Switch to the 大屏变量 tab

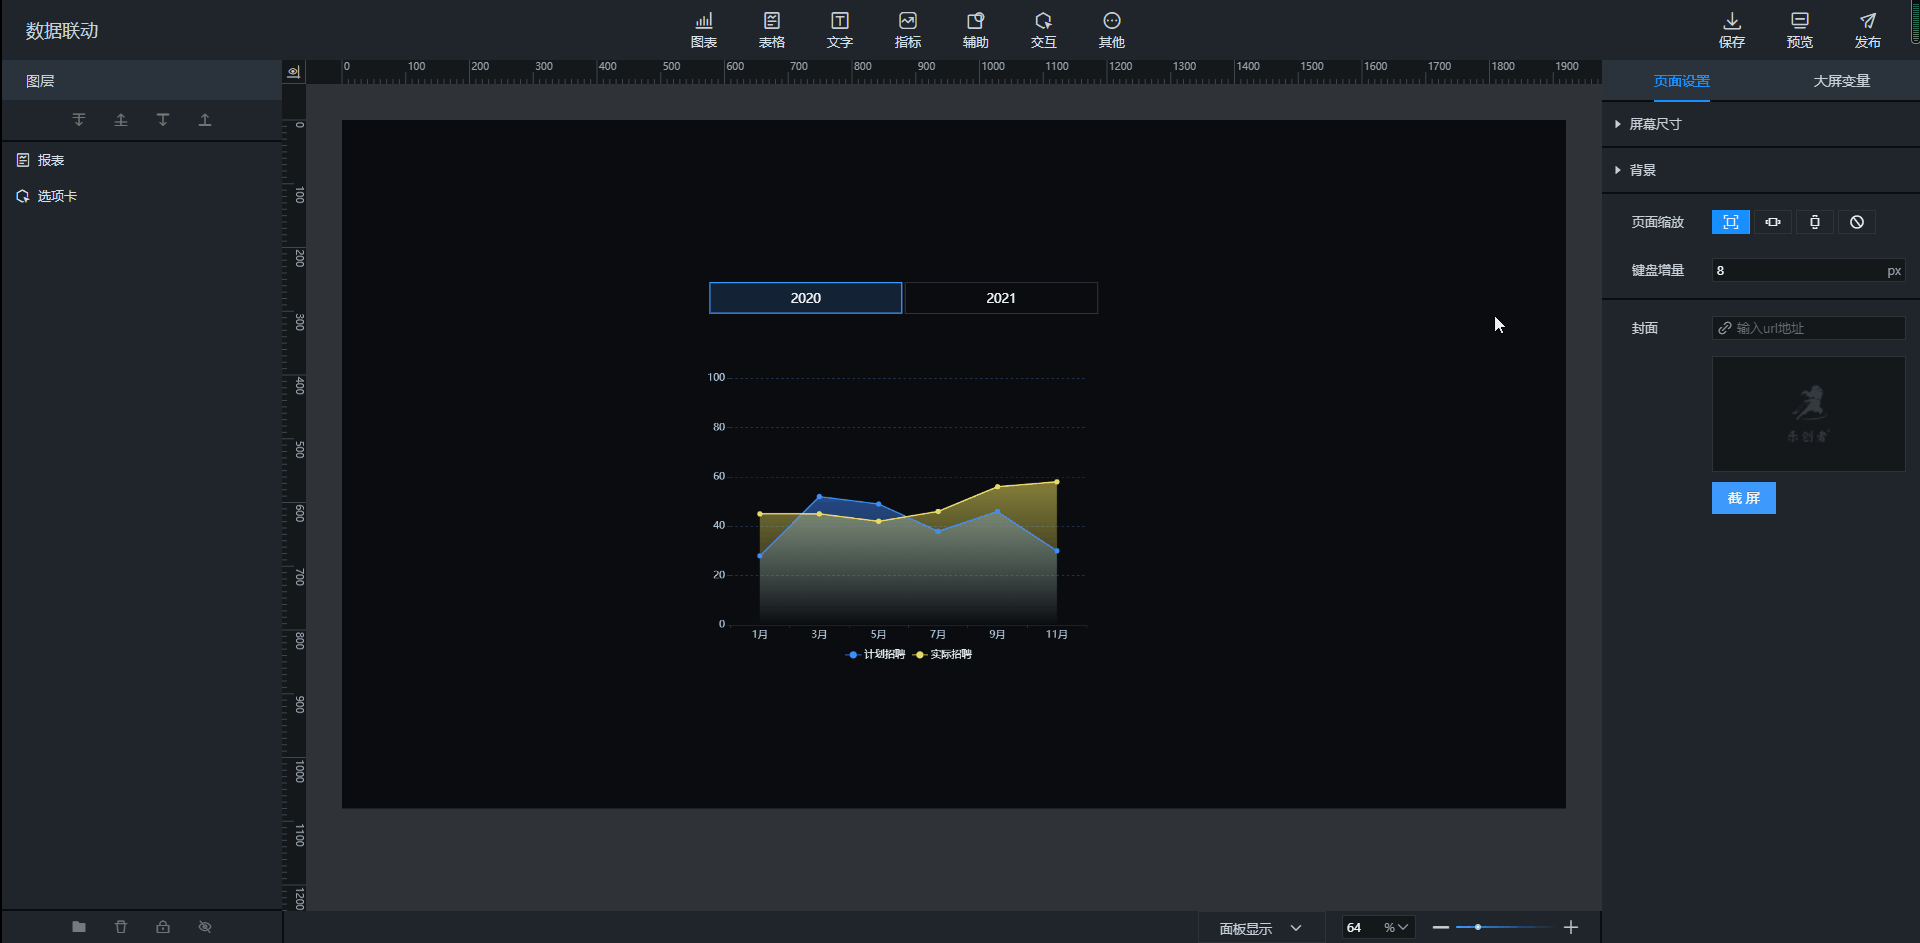1841,81
